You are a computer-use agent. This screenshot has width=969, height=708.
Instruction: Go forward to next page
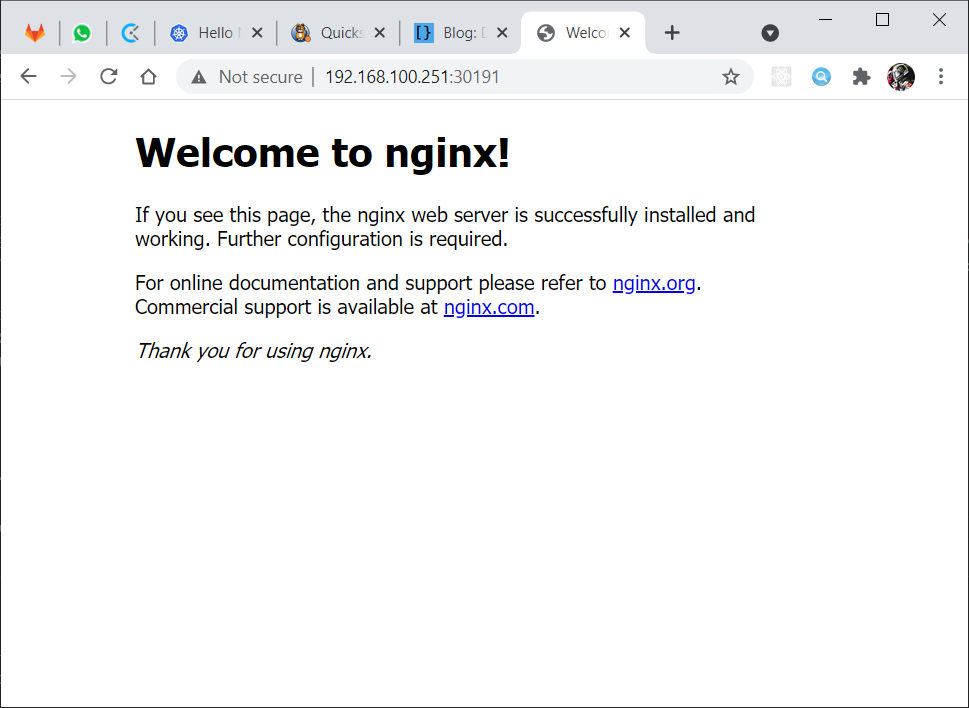[69, 77]
